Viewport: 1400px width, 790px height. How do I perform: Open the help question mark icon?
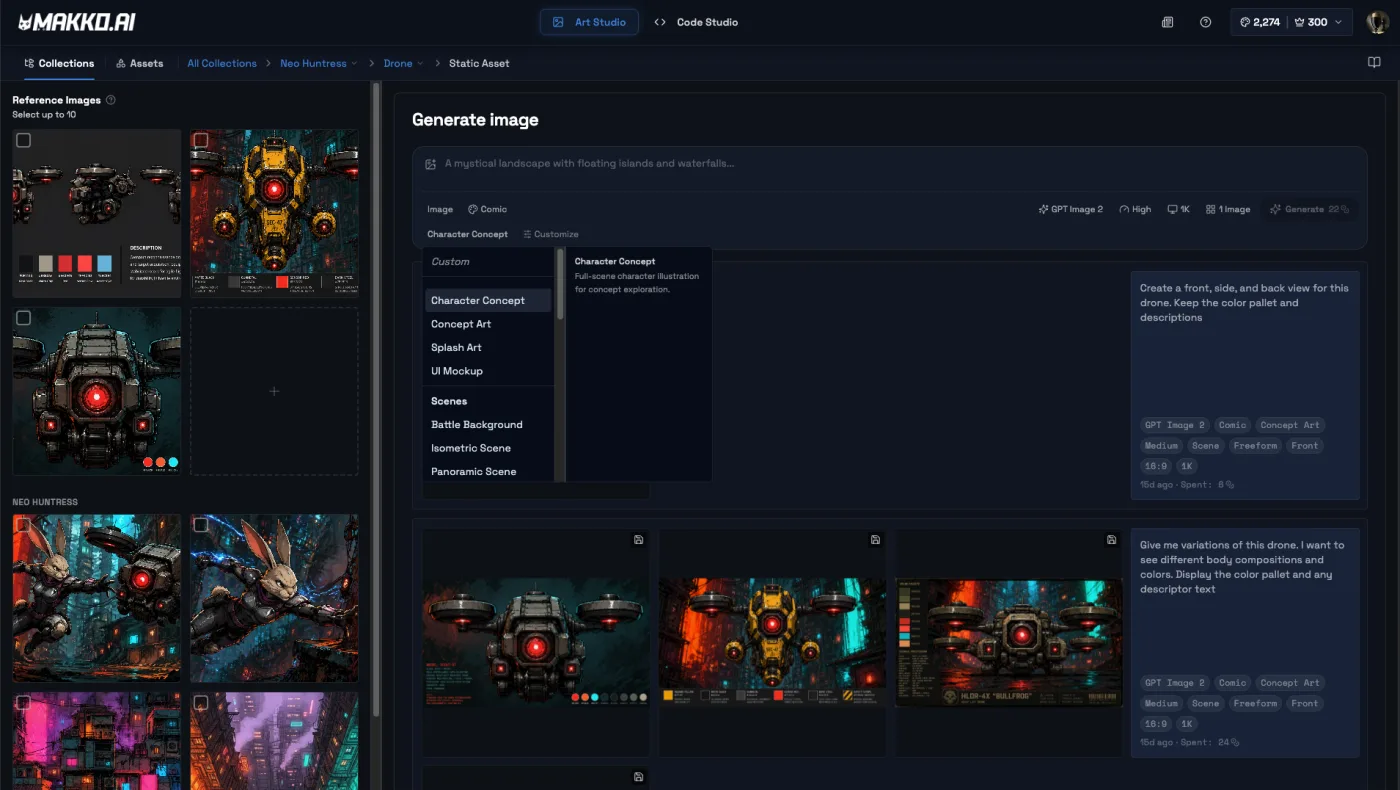[x=1206, y=22]
